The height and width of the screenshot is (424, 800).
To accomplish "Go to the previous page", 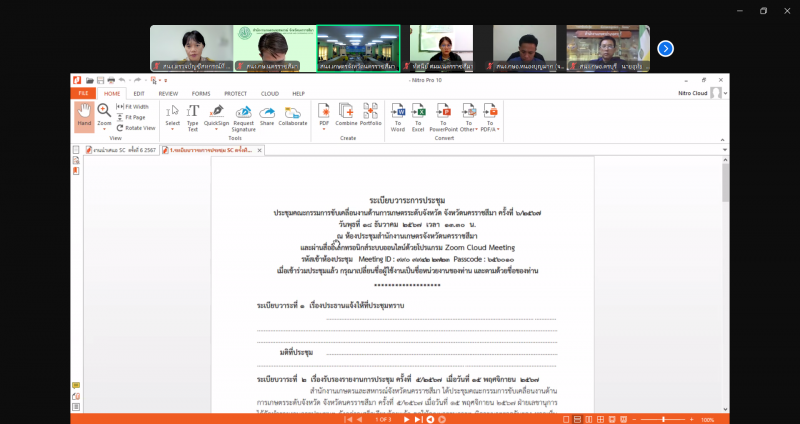I will [x=359, y=419].
